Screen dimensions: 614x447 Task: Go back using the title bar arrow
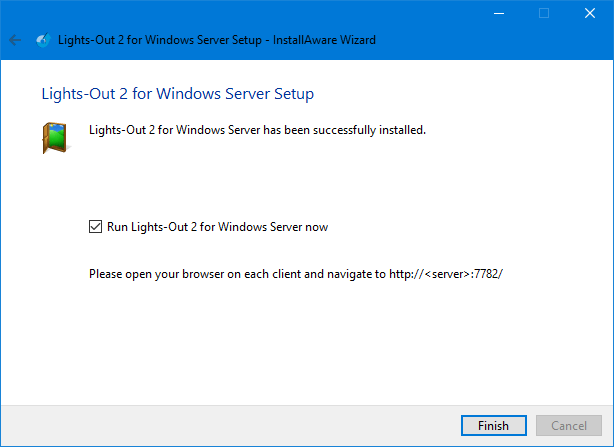coord(15,40)
